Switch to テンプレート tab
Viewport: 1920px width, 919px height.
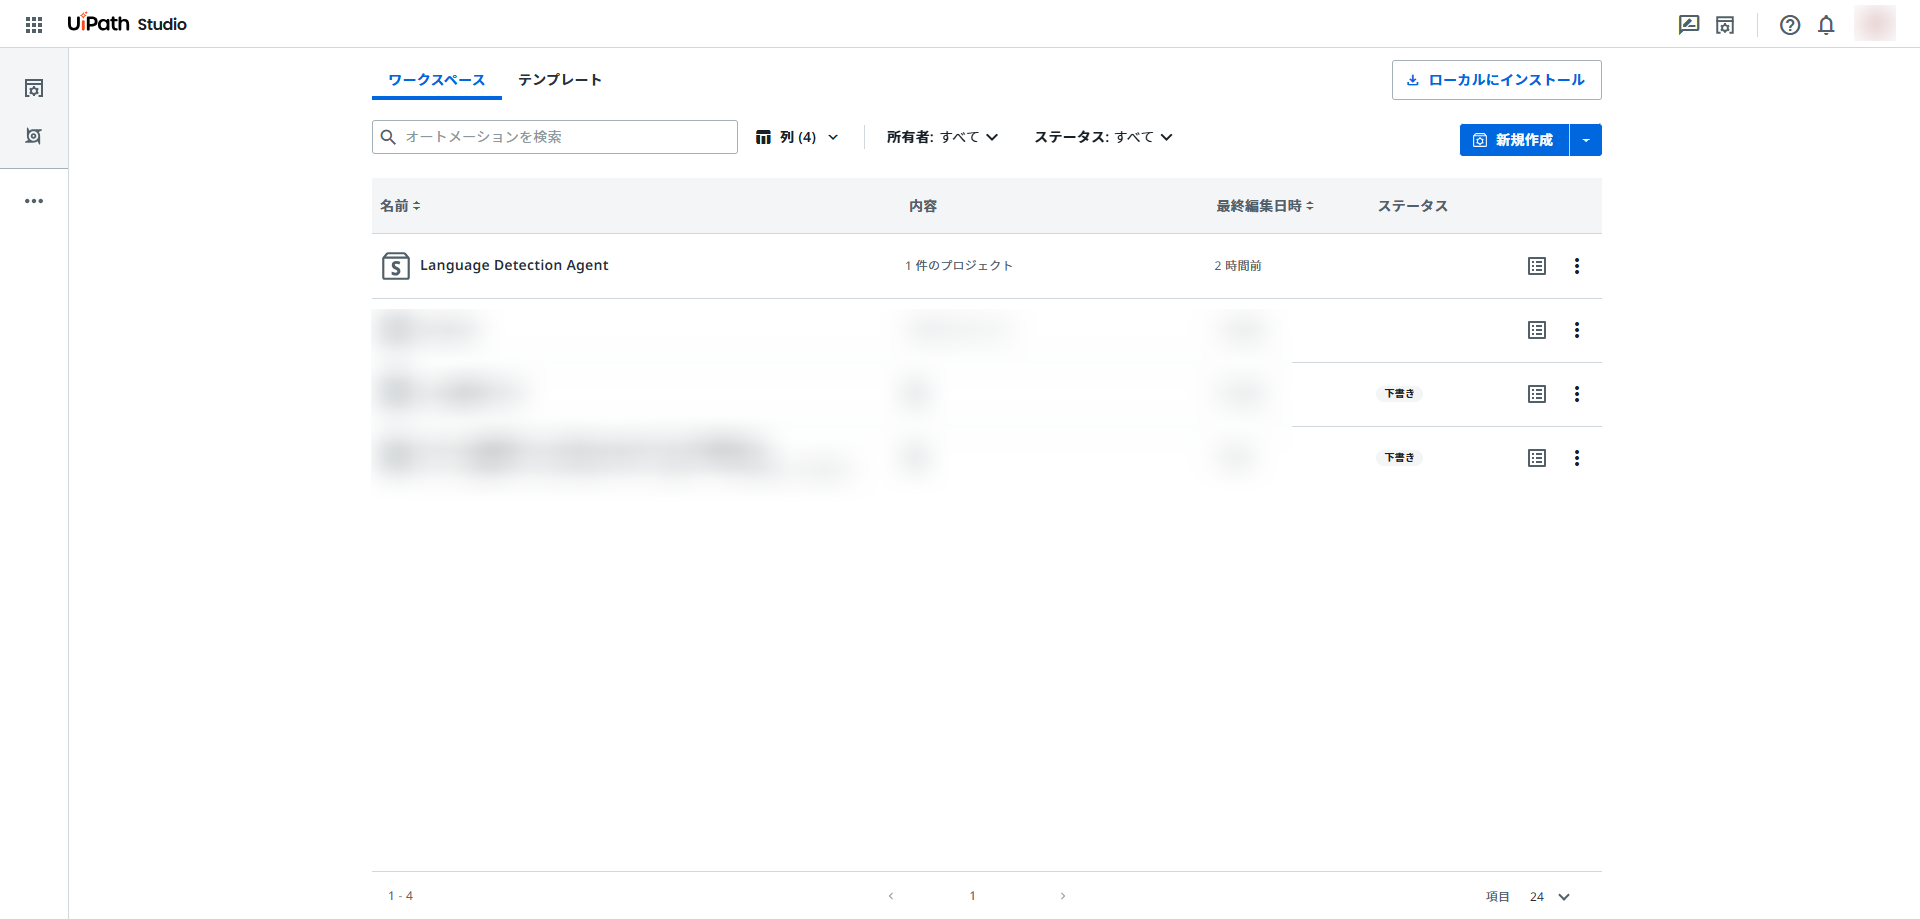560,80
